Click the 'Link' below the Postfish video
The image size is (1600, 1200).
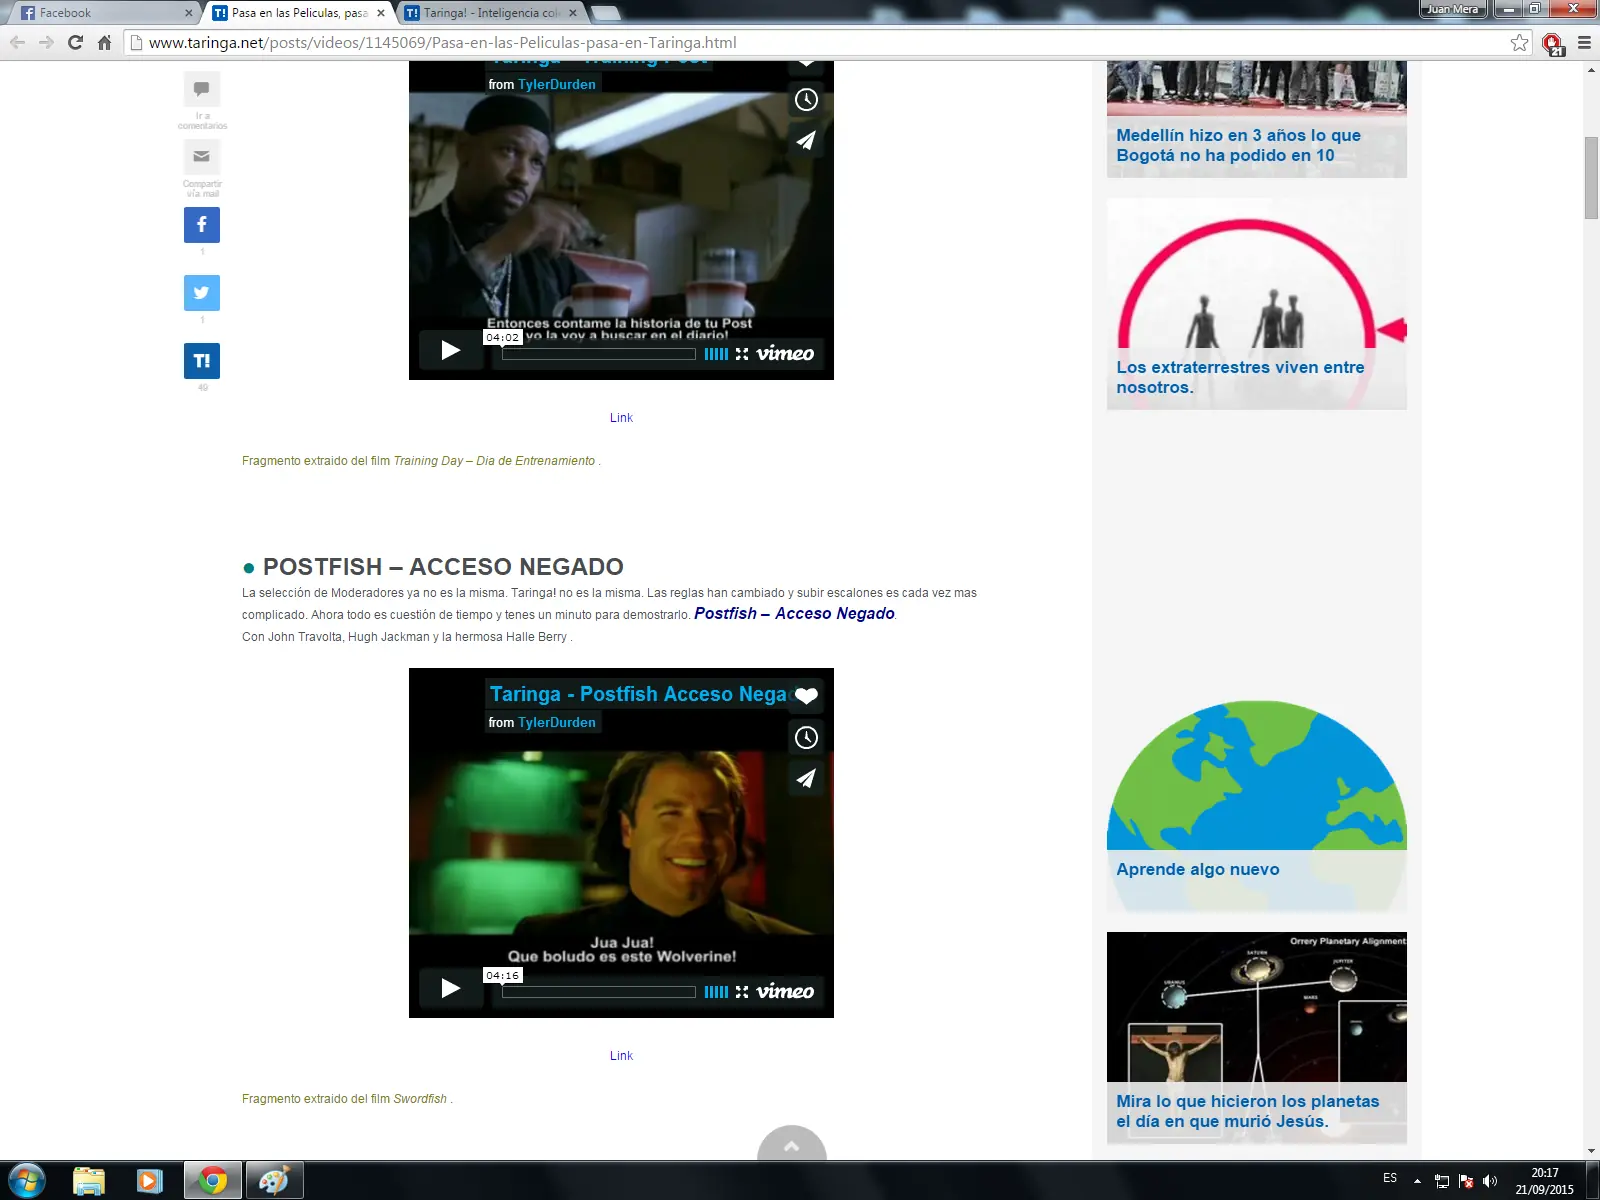pyautogui.click(x=621, y=1056)
